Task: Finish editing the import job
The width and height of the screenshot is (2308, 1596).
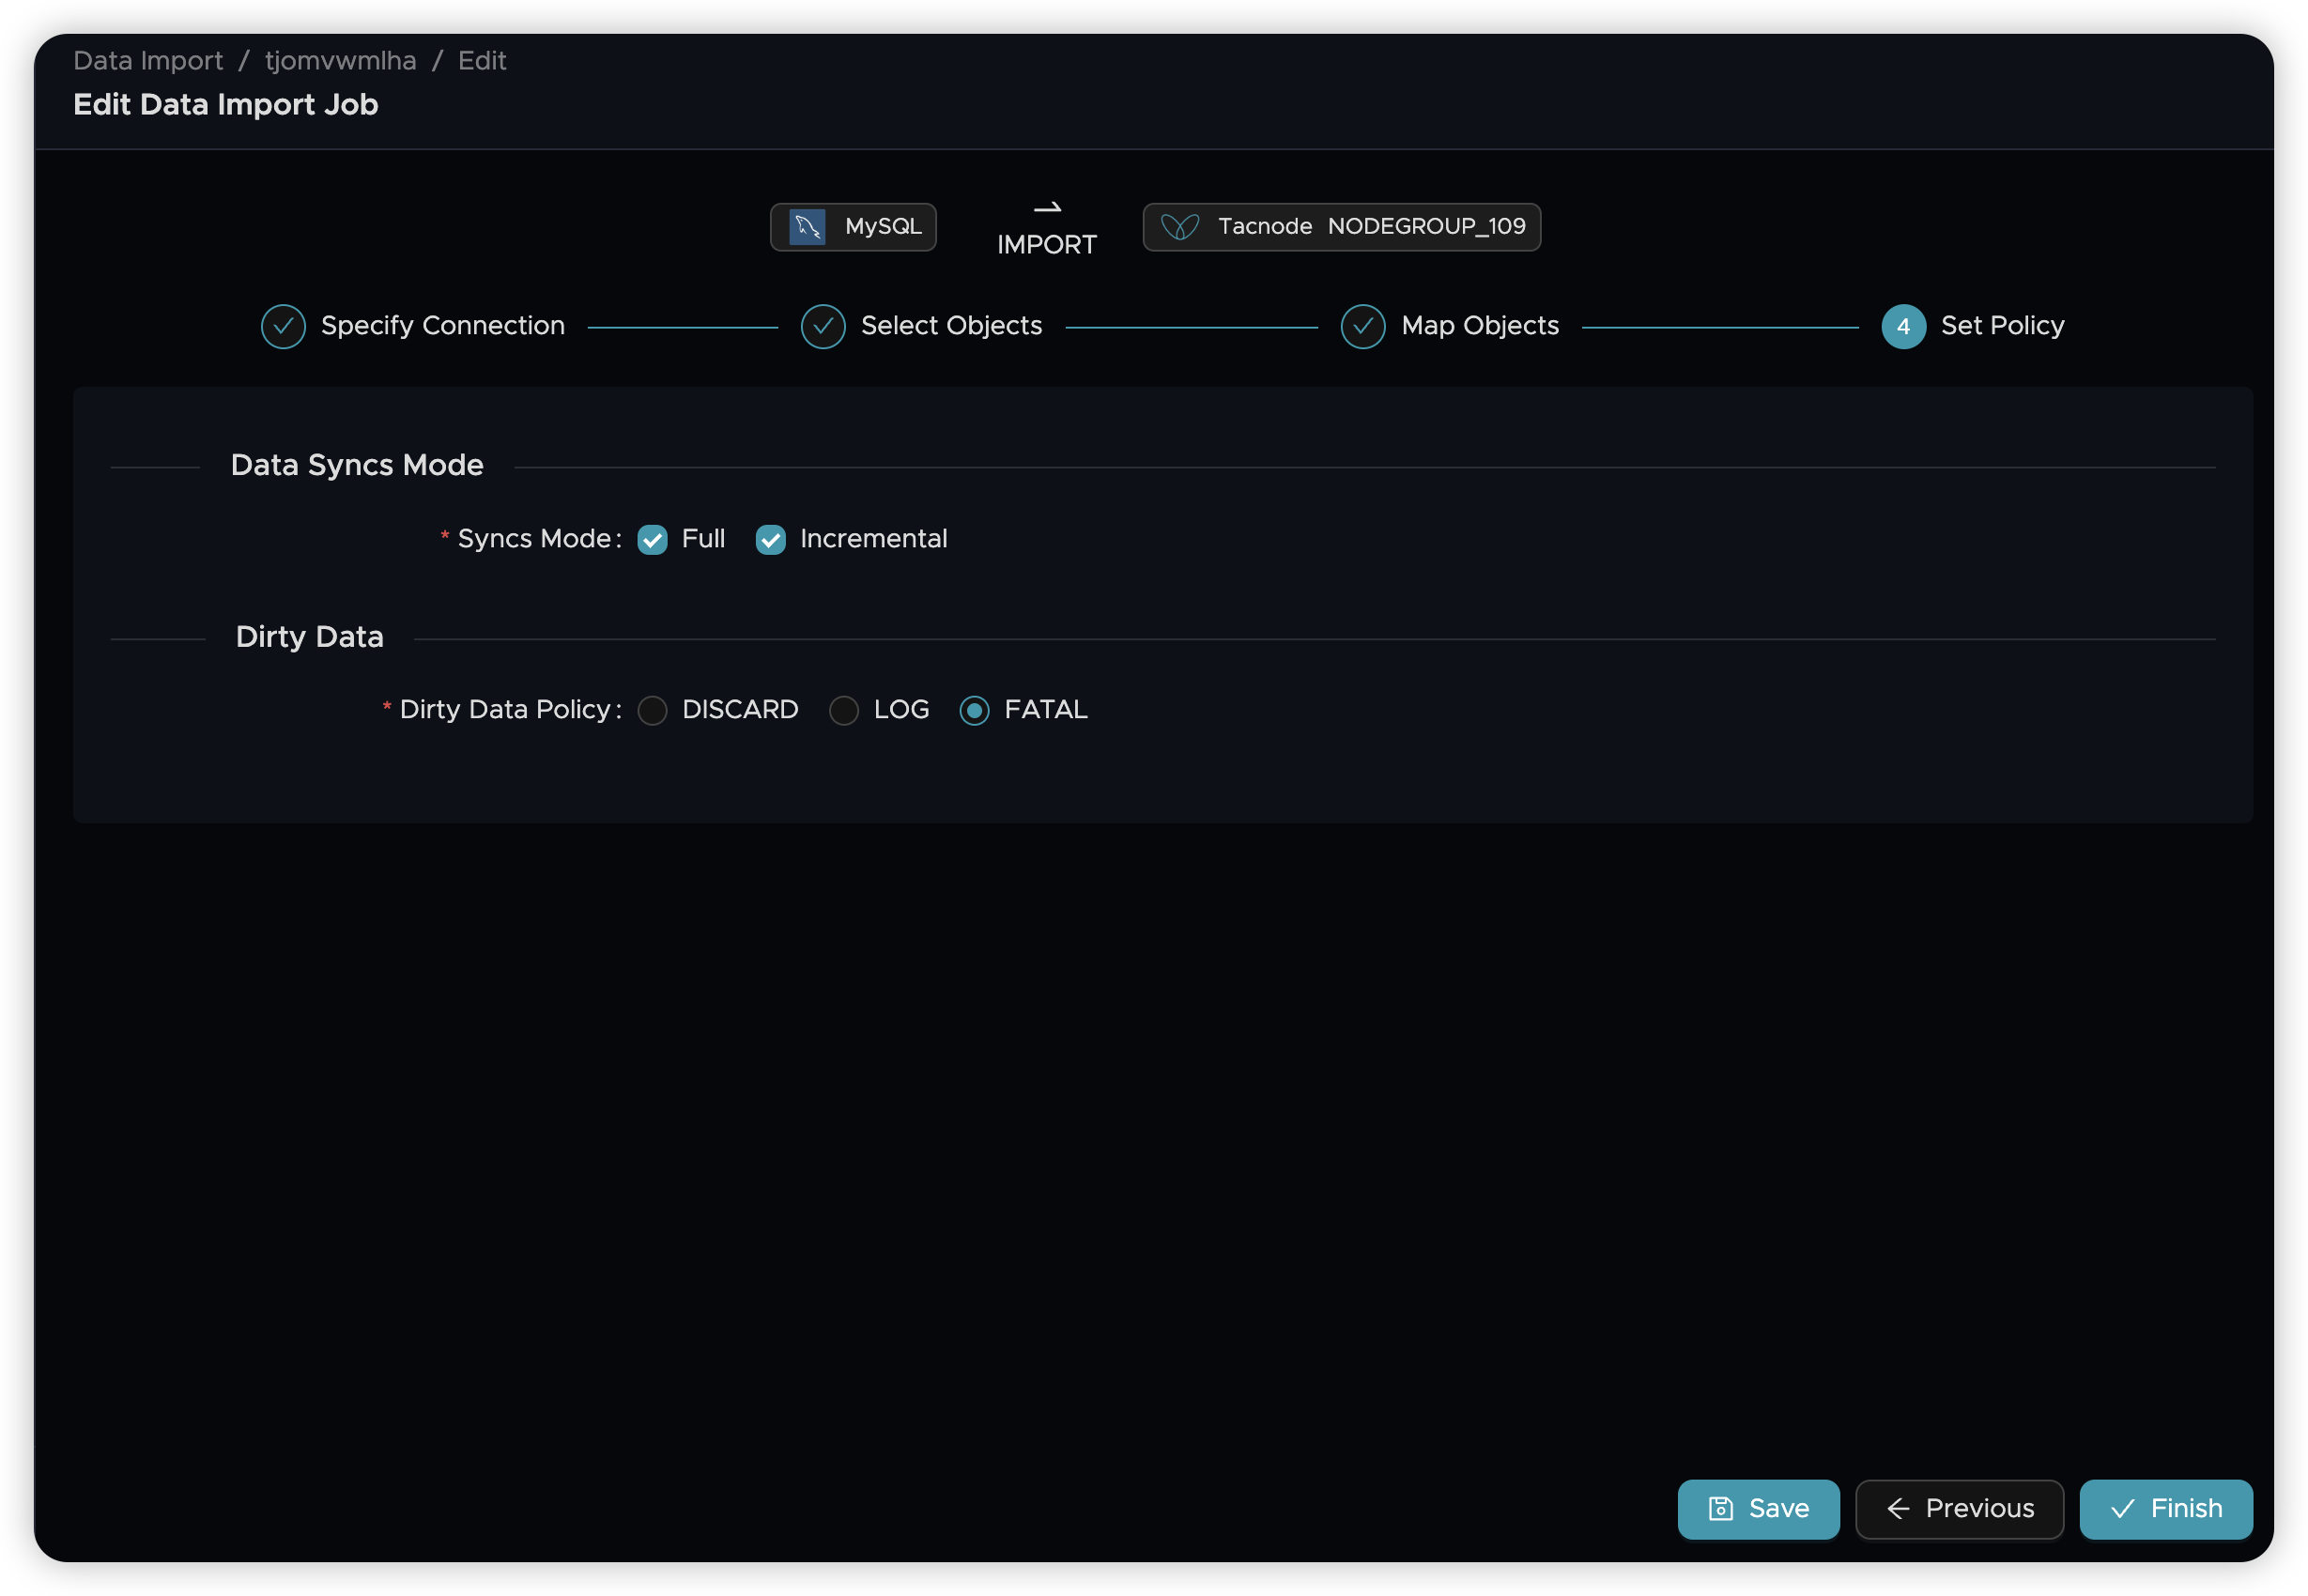Action: click(2165, 1508)
